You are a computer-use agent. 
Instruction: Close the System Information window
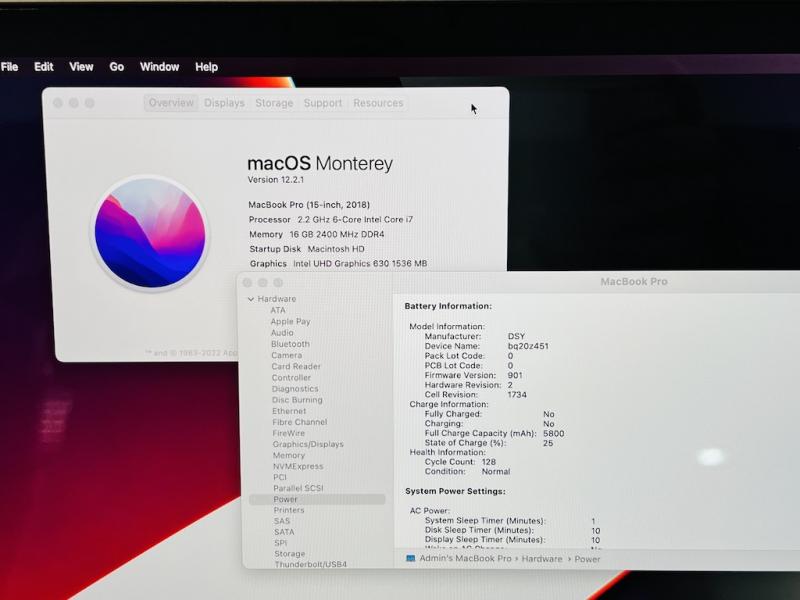247,283
